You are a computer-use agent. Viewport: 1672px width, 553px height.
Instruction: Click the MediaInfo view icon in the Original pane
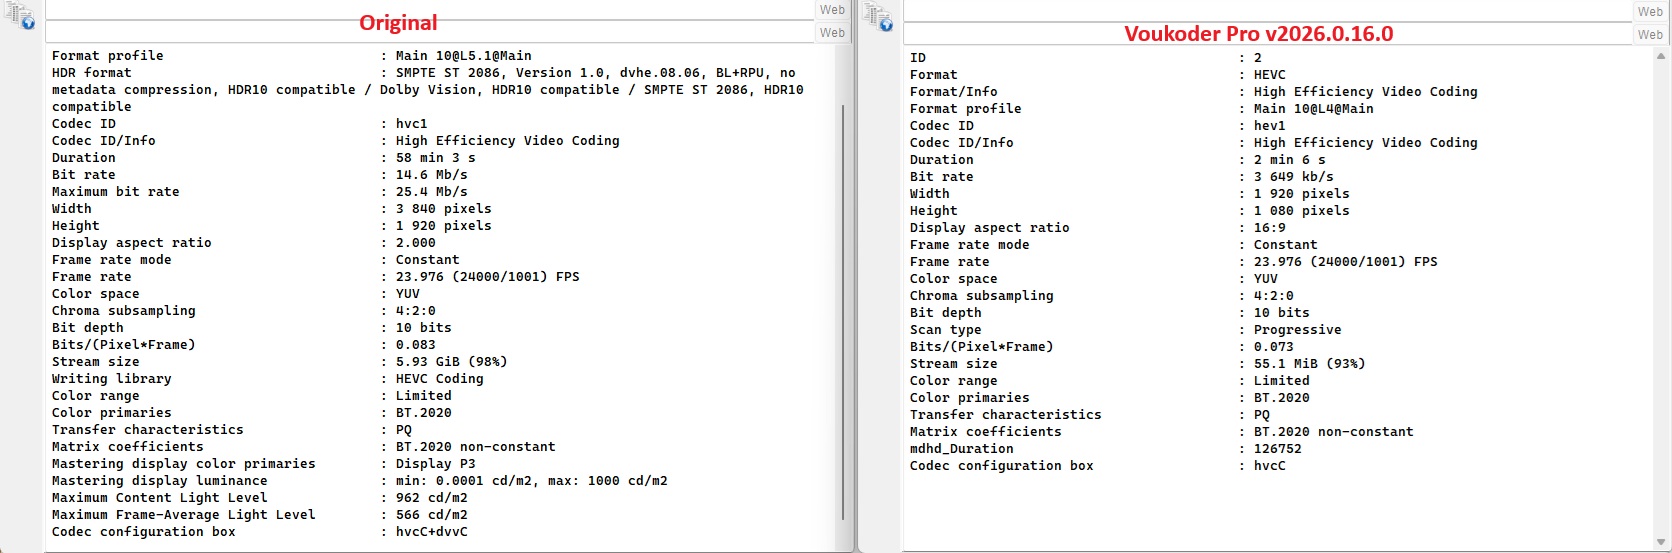click(21, 17)
